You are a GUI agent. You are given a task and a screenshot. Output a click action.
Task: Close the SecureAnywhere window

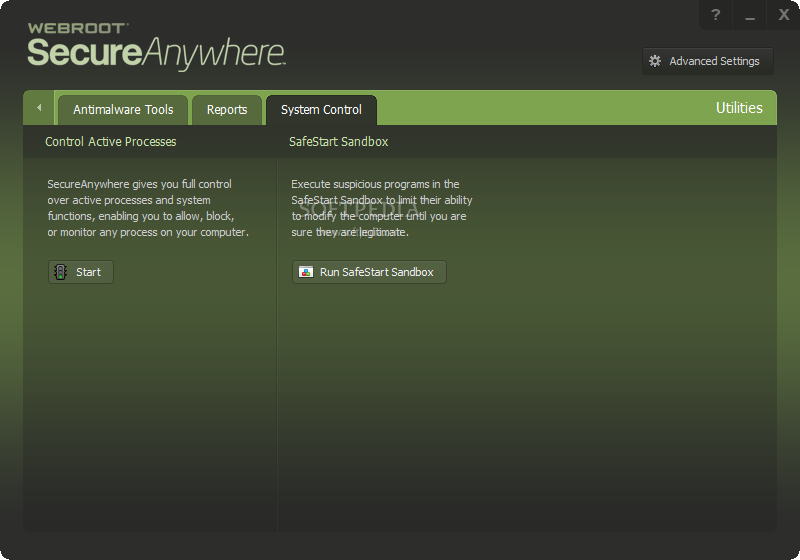coord(784,15)
